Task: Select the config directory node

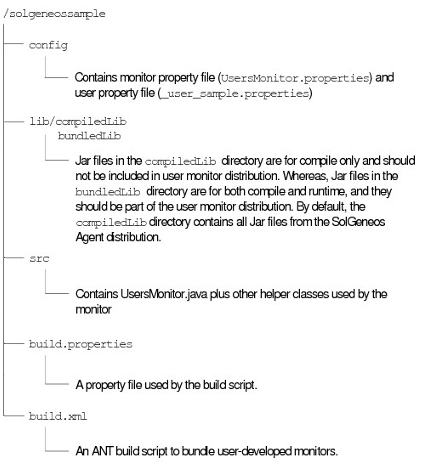Action: pos(48,45)
